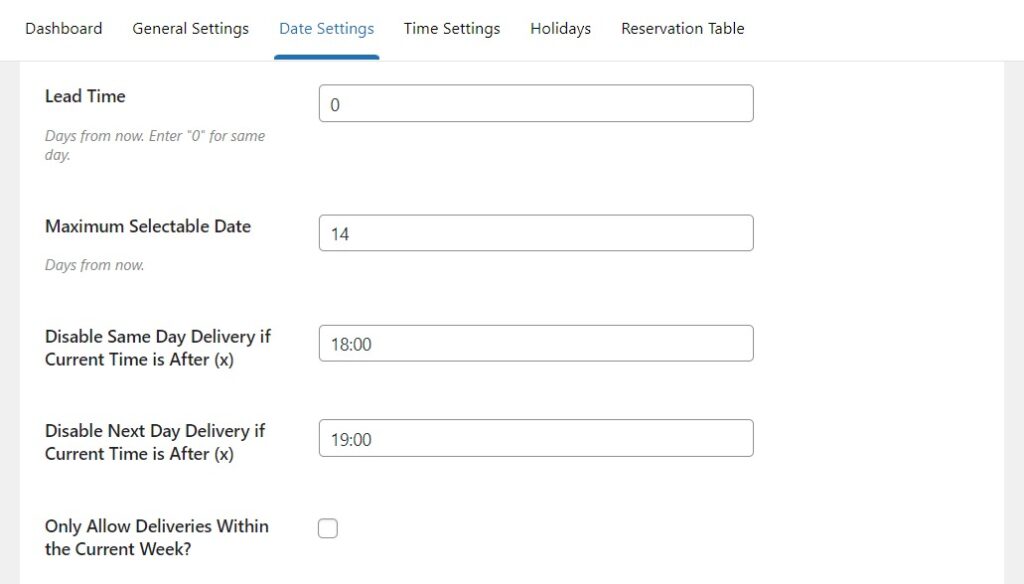Switch to the Dashboard tab
Screen dimensions: 1024x584
click(x=63, y=29)
